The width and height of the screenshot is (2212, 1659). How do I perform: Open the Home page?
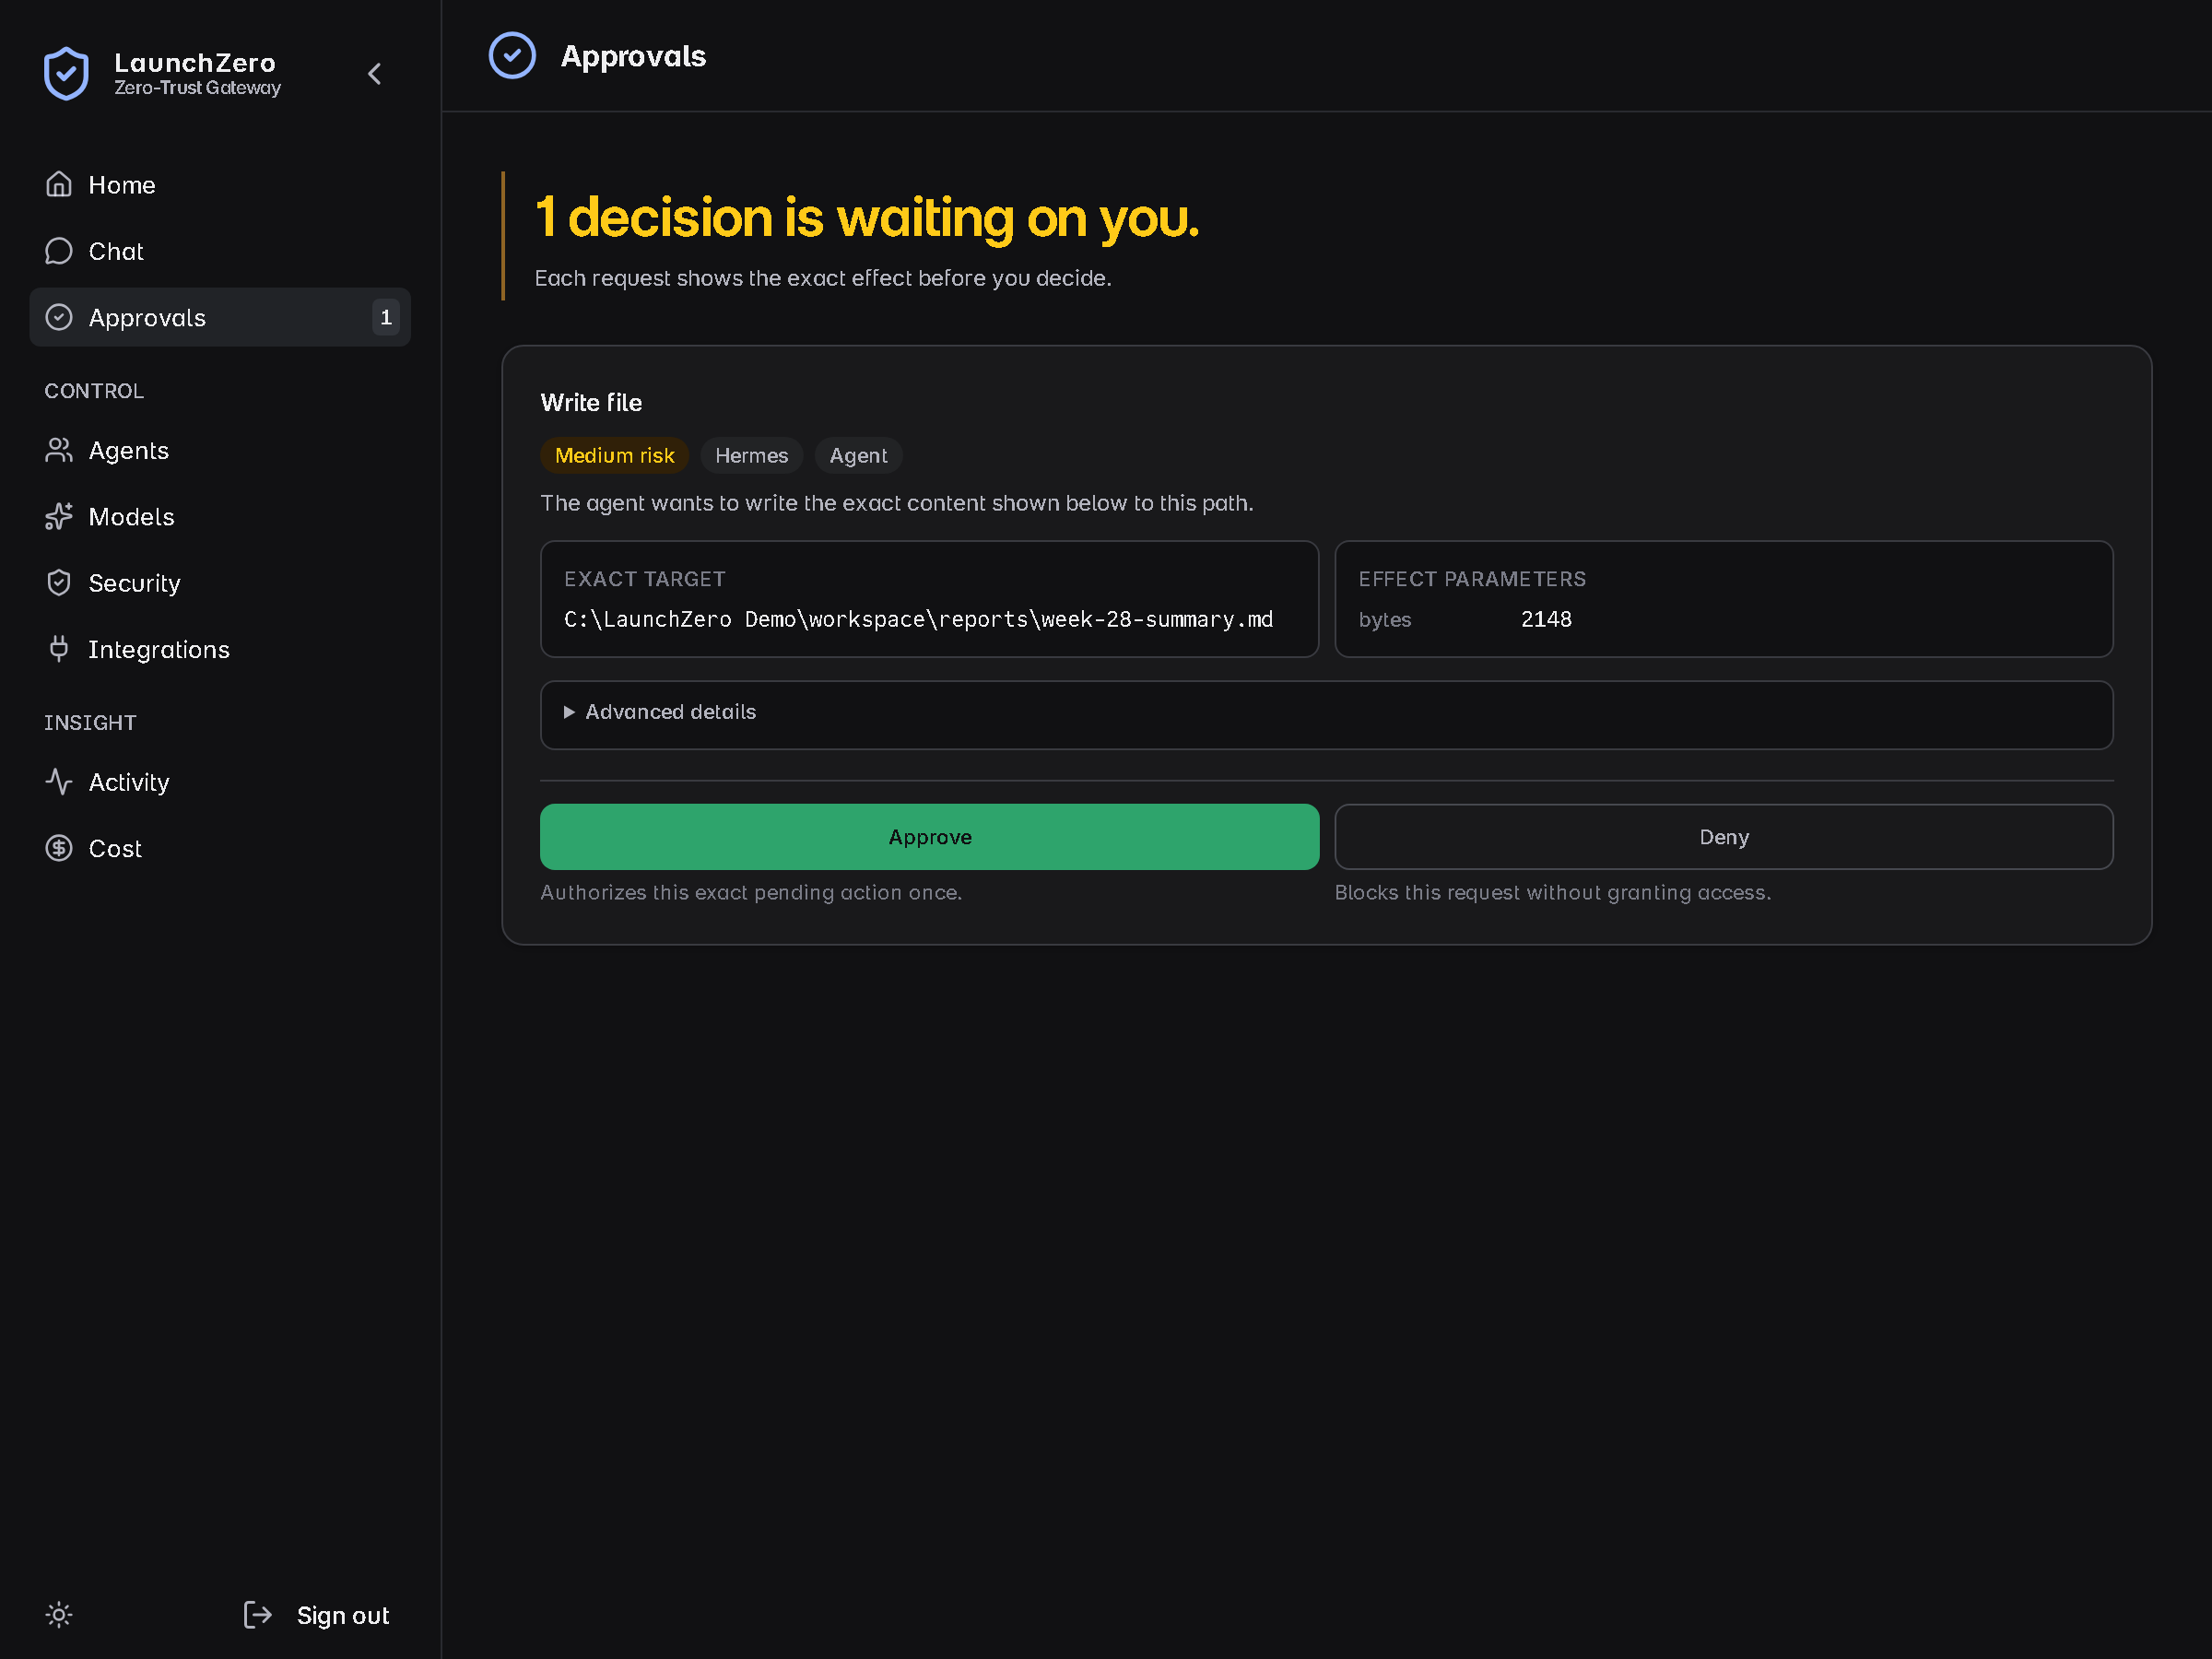coord(220,185)
